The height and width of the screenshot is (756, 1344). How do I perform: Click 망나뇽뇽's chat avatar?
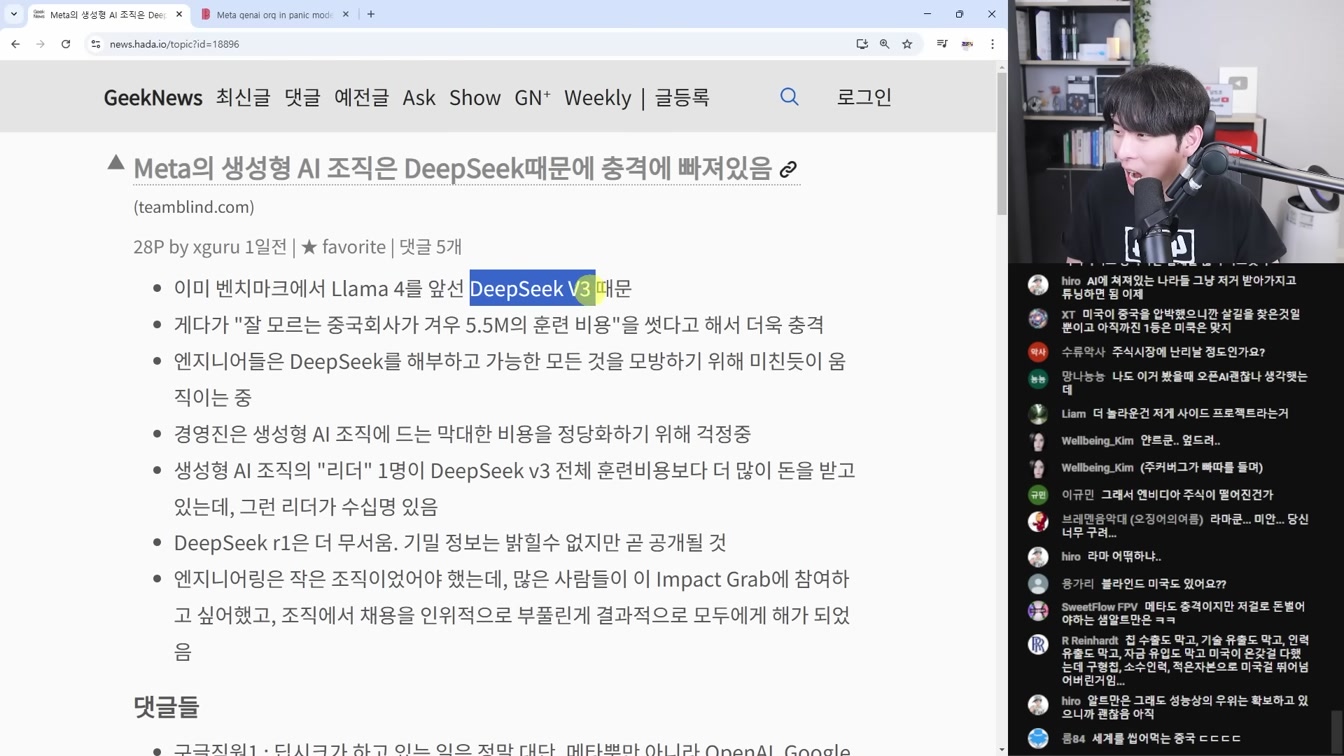[x=1038, y=379]
